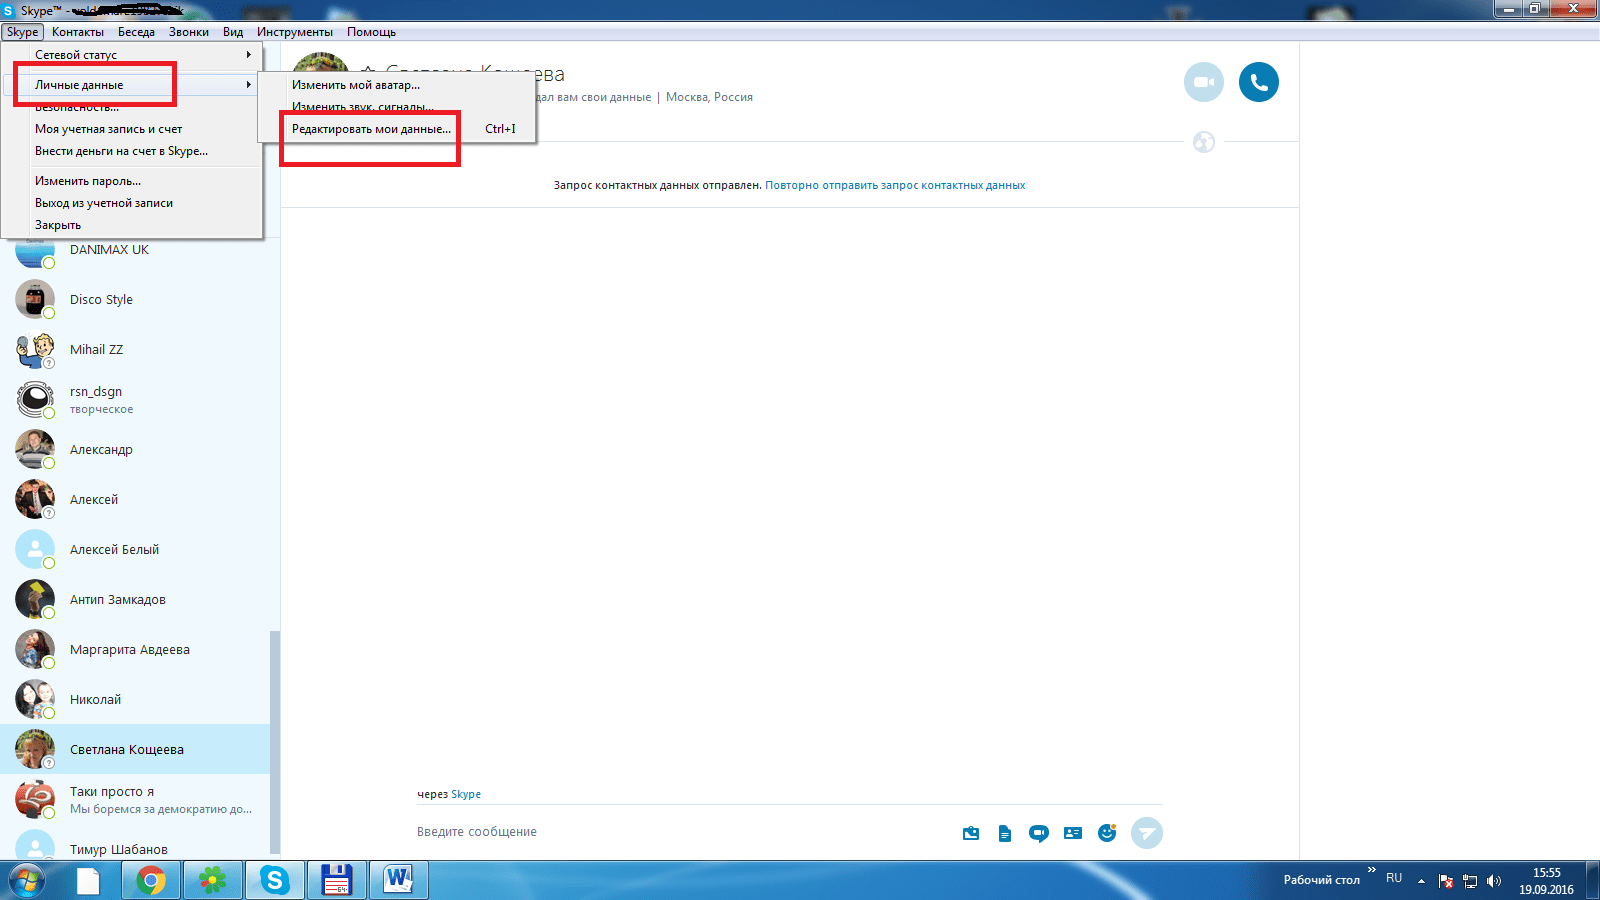The width and height of the screenshot is (1600, 900).
Task: Click into the Введите сообщение message field
Action: (x=680, y=832)
